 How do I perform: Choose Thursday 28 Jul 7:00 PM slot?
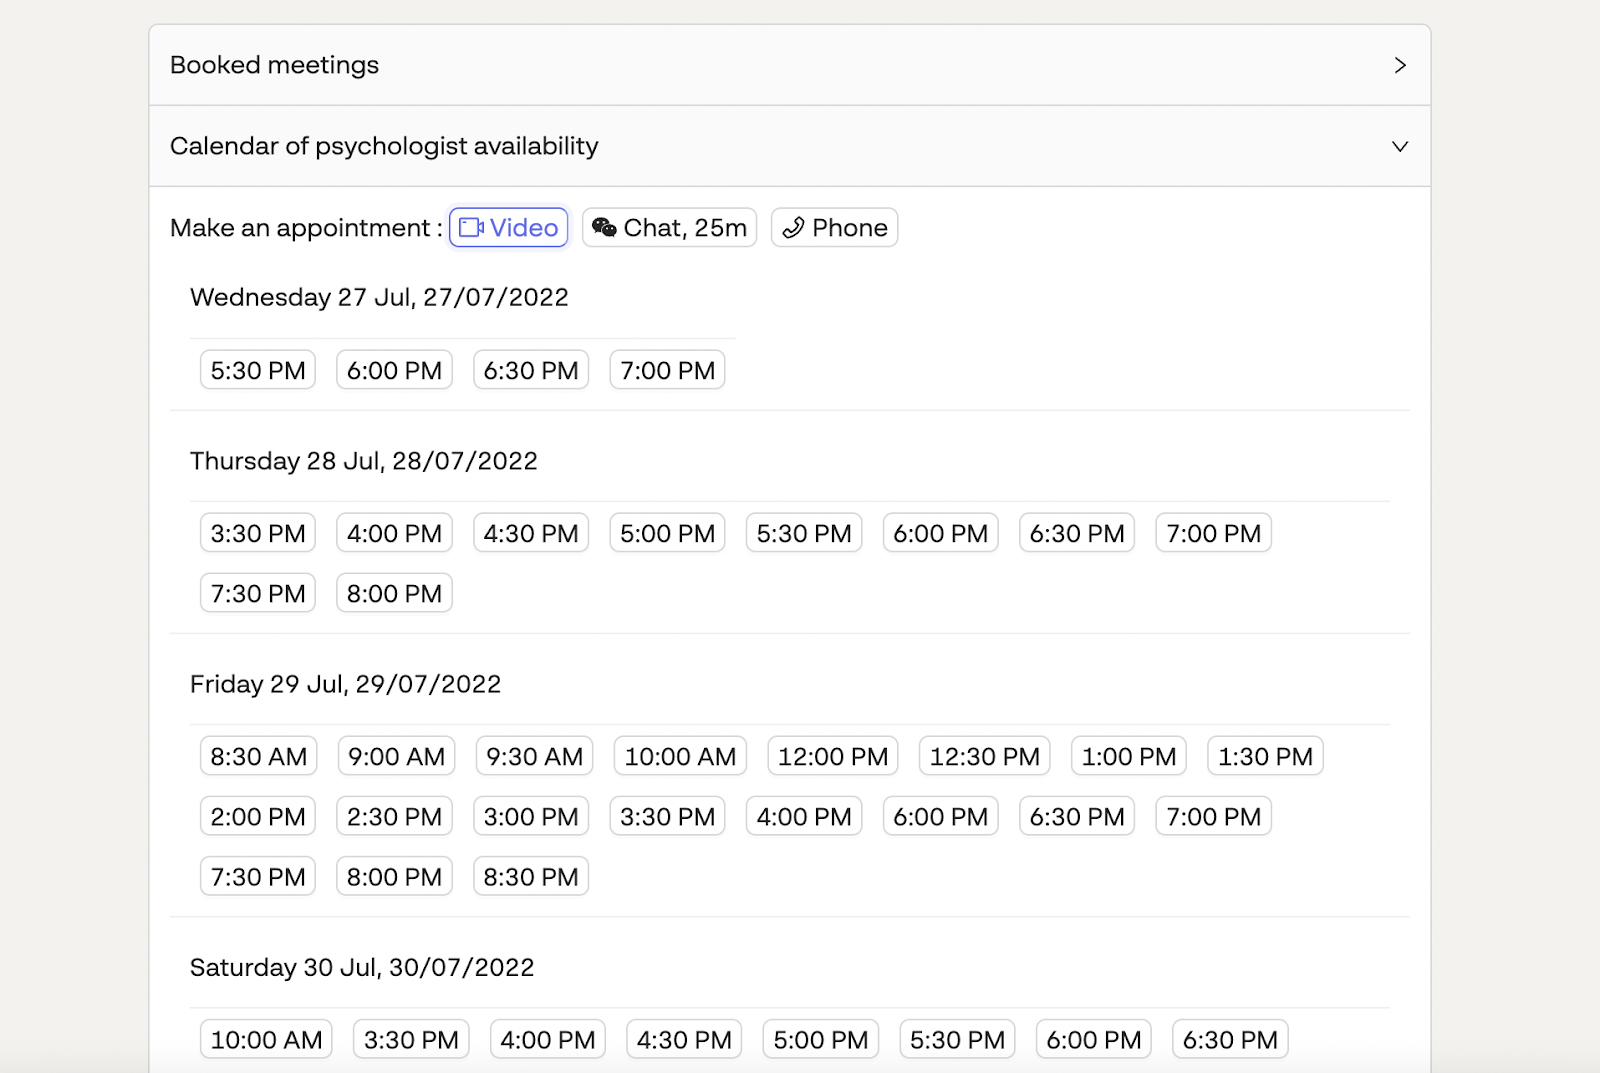[x=1213, y=533]
